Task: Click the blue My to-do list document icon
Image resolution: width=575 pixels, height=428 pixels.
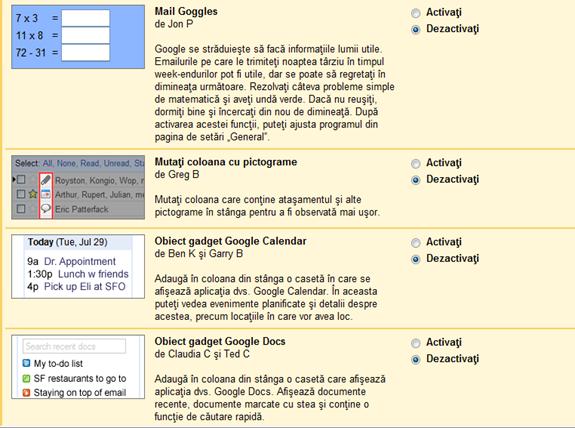Action: click(x=26, y=363)
